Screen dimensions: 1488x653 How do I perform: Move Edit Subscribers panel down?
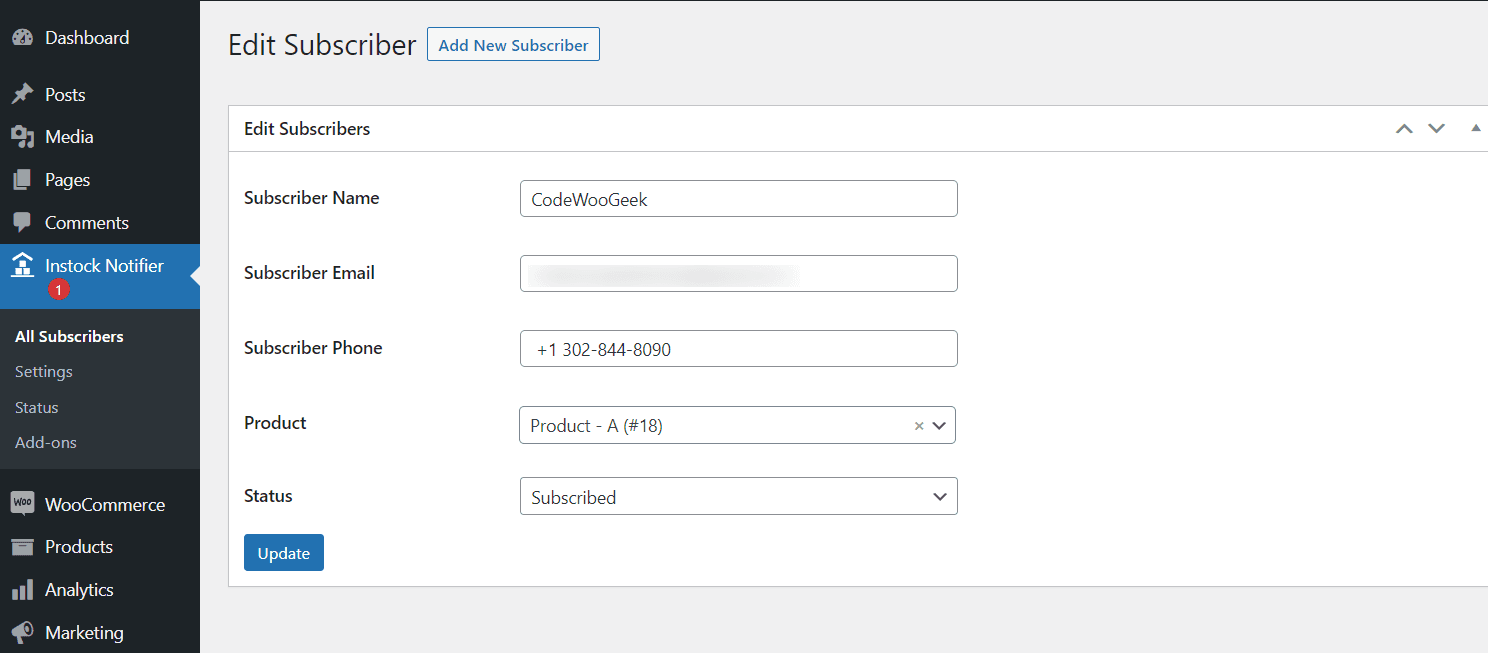pos(1437,128)
